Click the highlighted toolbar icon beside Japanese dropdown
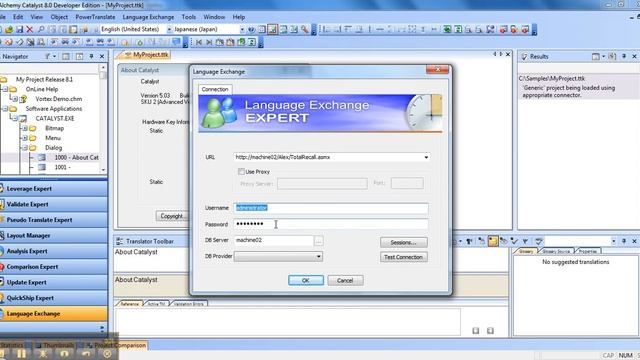640x360 pixels. click(273, 29)
